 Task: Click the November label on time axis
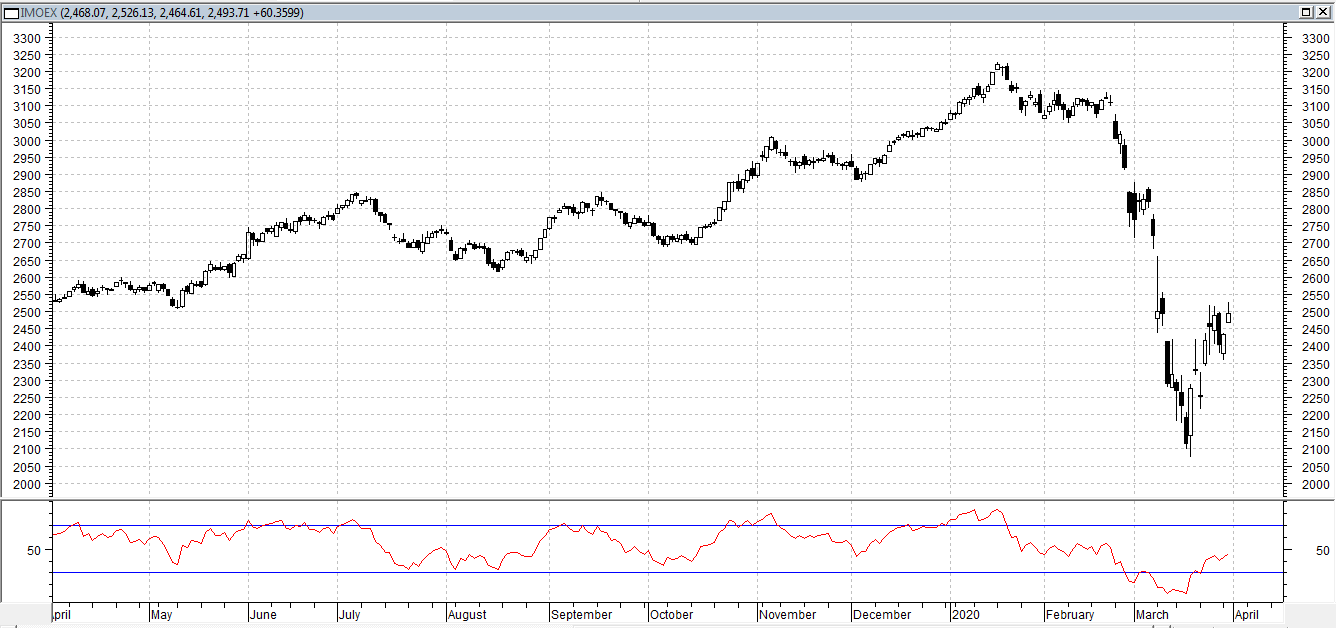788,615
